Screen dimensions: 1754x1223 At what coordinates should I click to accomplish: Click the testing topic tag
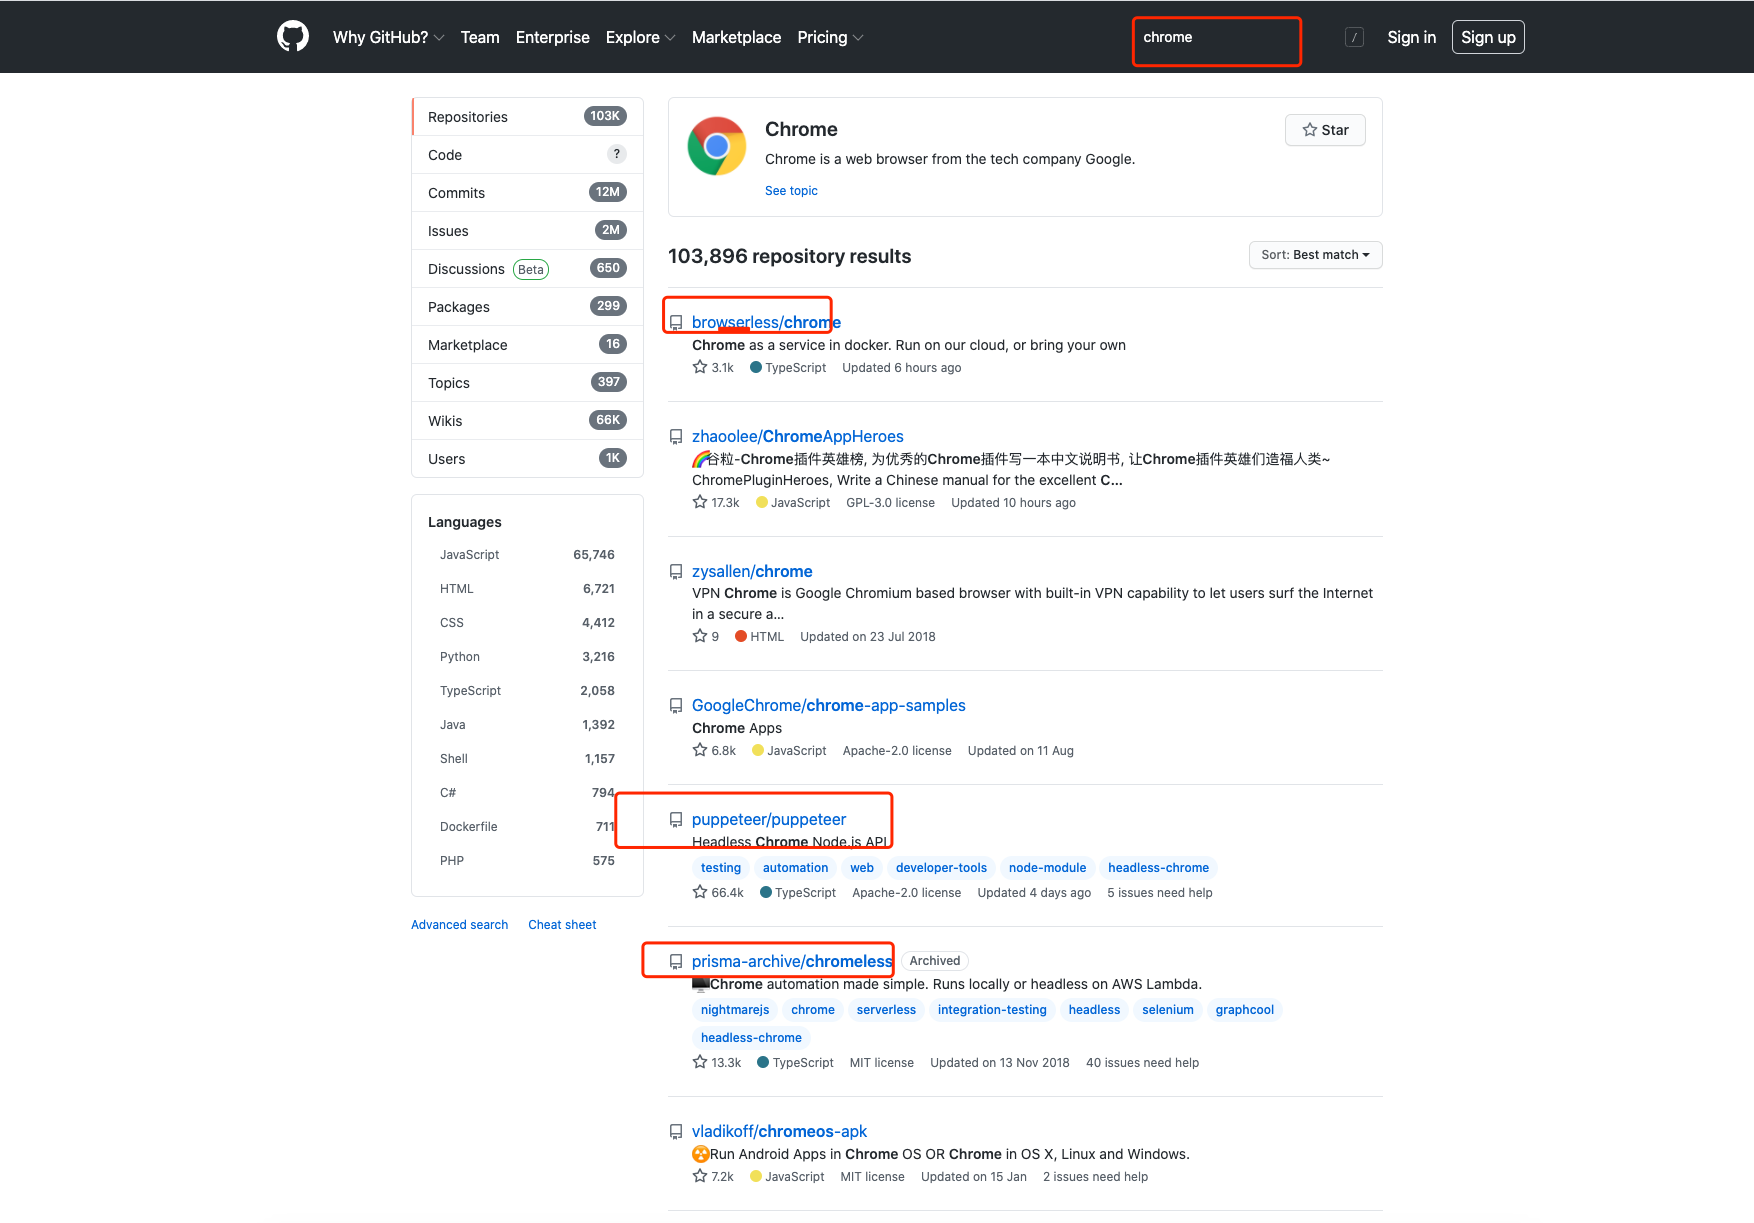tap(721, 868)
